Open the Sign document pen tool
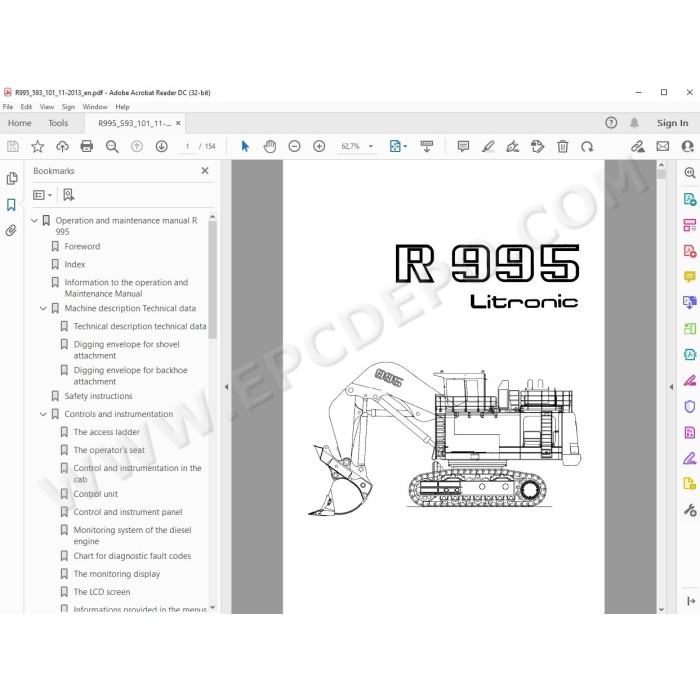The width and height of the screenshot is (700, 700). pos(512,146)
